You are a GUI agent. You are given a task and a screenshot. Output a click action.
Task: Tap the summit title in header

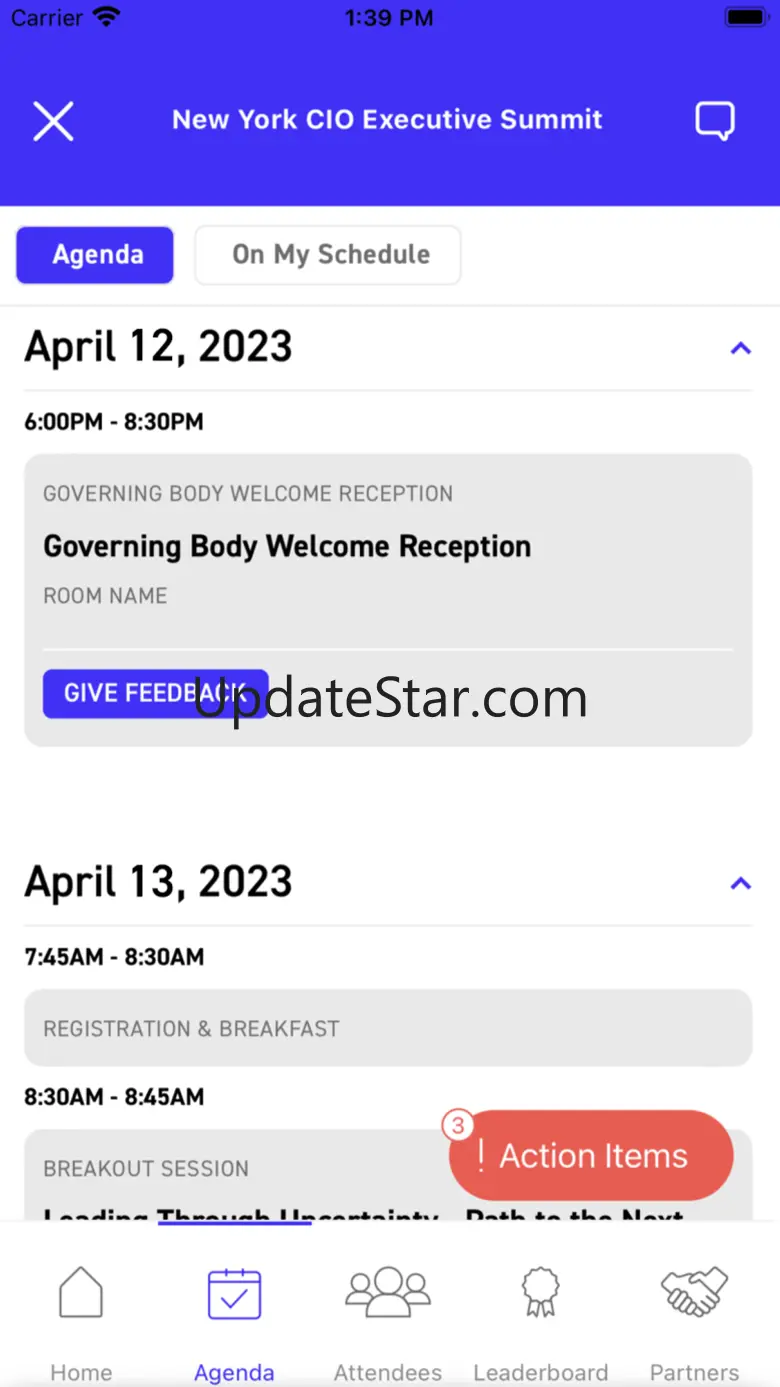coord(387,120)
